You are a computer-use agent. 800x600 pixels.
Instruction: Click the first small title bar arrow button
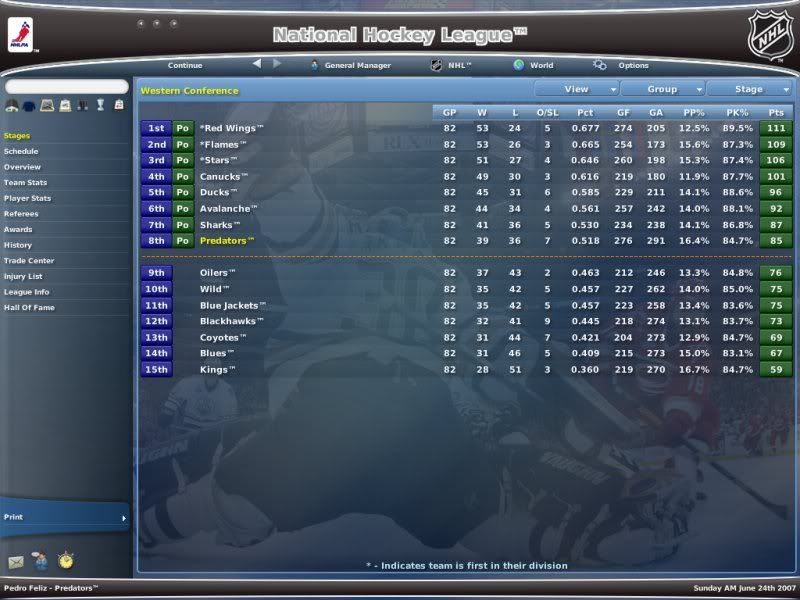(141, 23)
